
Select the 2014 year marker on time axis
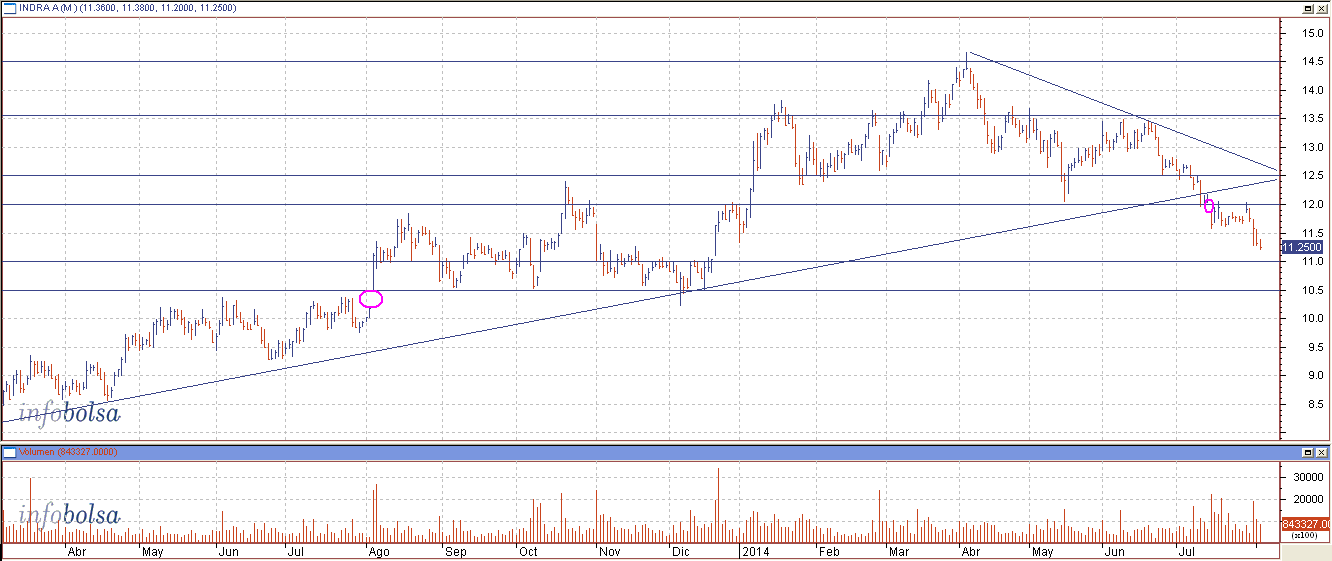coord(755,551)
